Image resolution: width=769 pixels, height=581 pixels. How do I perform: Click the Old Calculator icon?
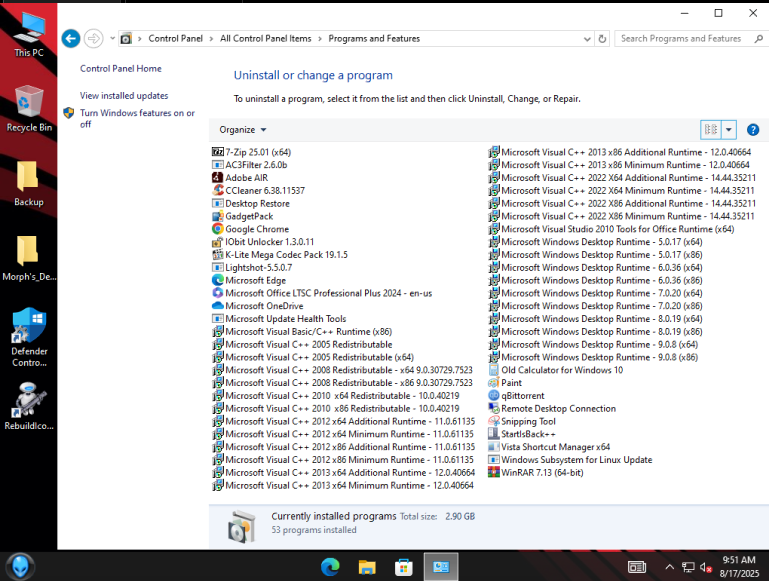(493, 370)
